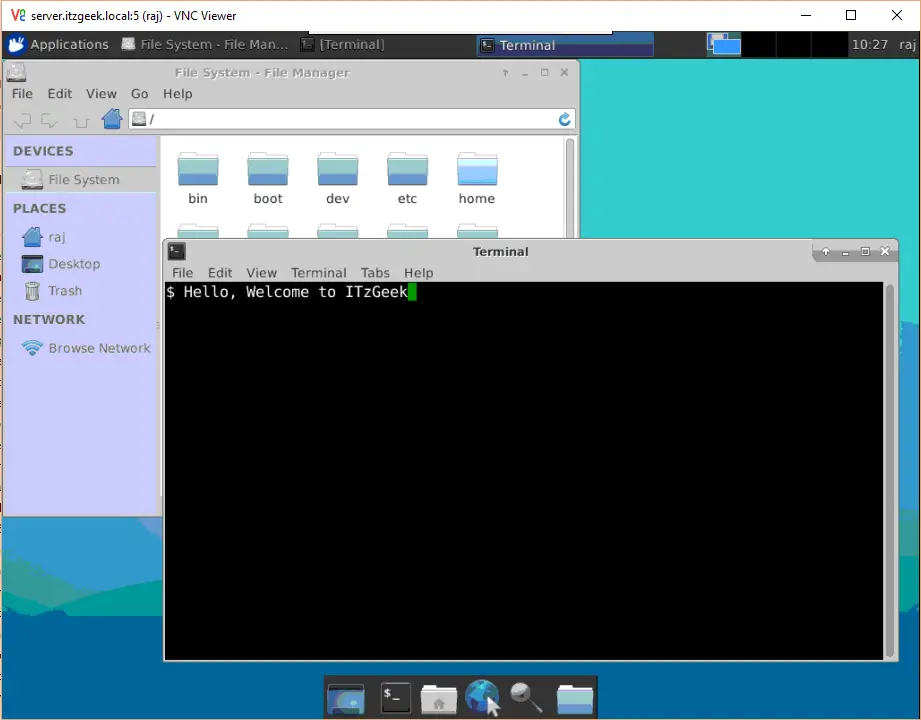Open Terminal menu in Terminal window
This screenshot has width=921, height=720.
(x=318, y=273)
